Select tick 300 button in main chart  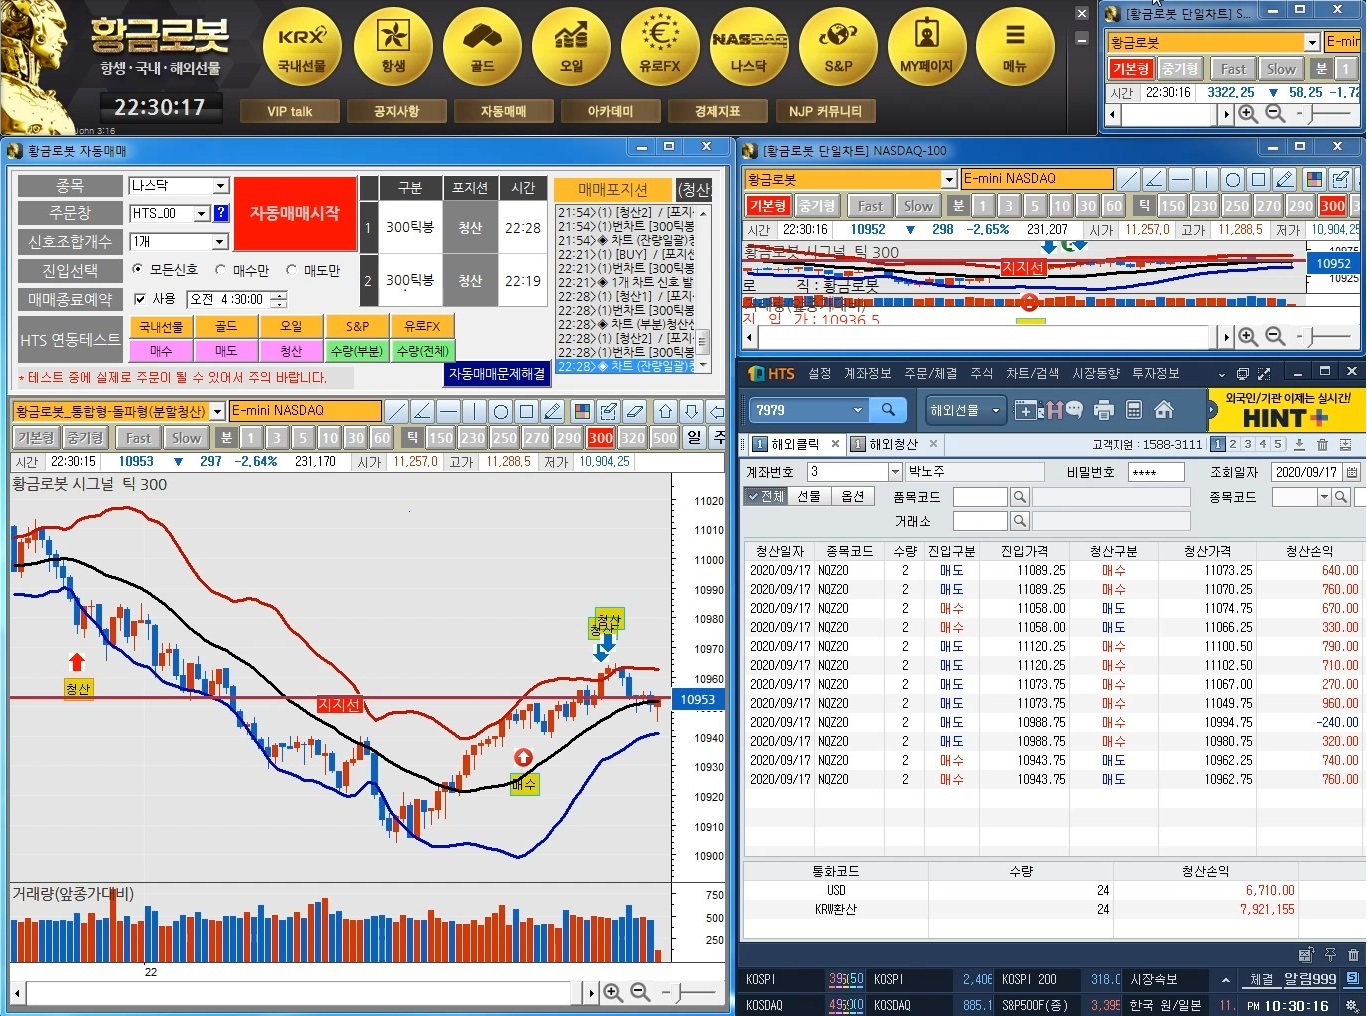(601, 438)
